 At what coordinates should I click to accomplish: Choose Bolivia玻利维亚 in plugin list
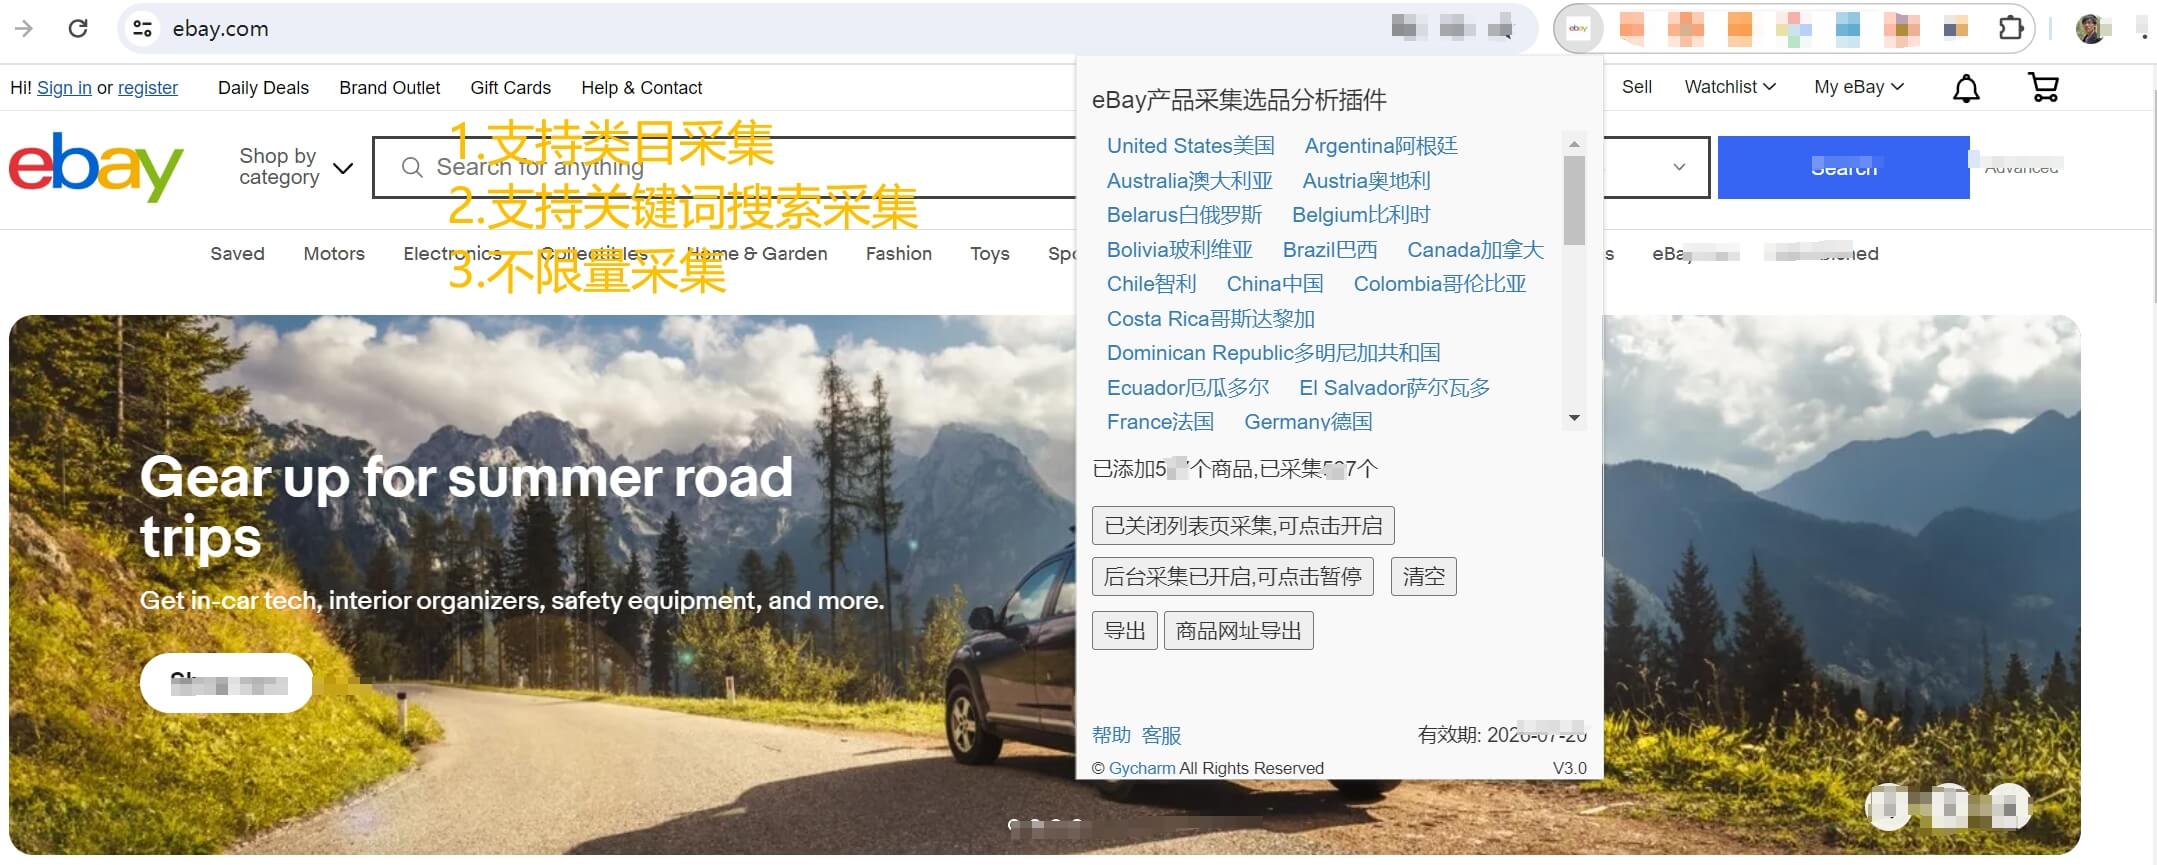[1179, 250]
